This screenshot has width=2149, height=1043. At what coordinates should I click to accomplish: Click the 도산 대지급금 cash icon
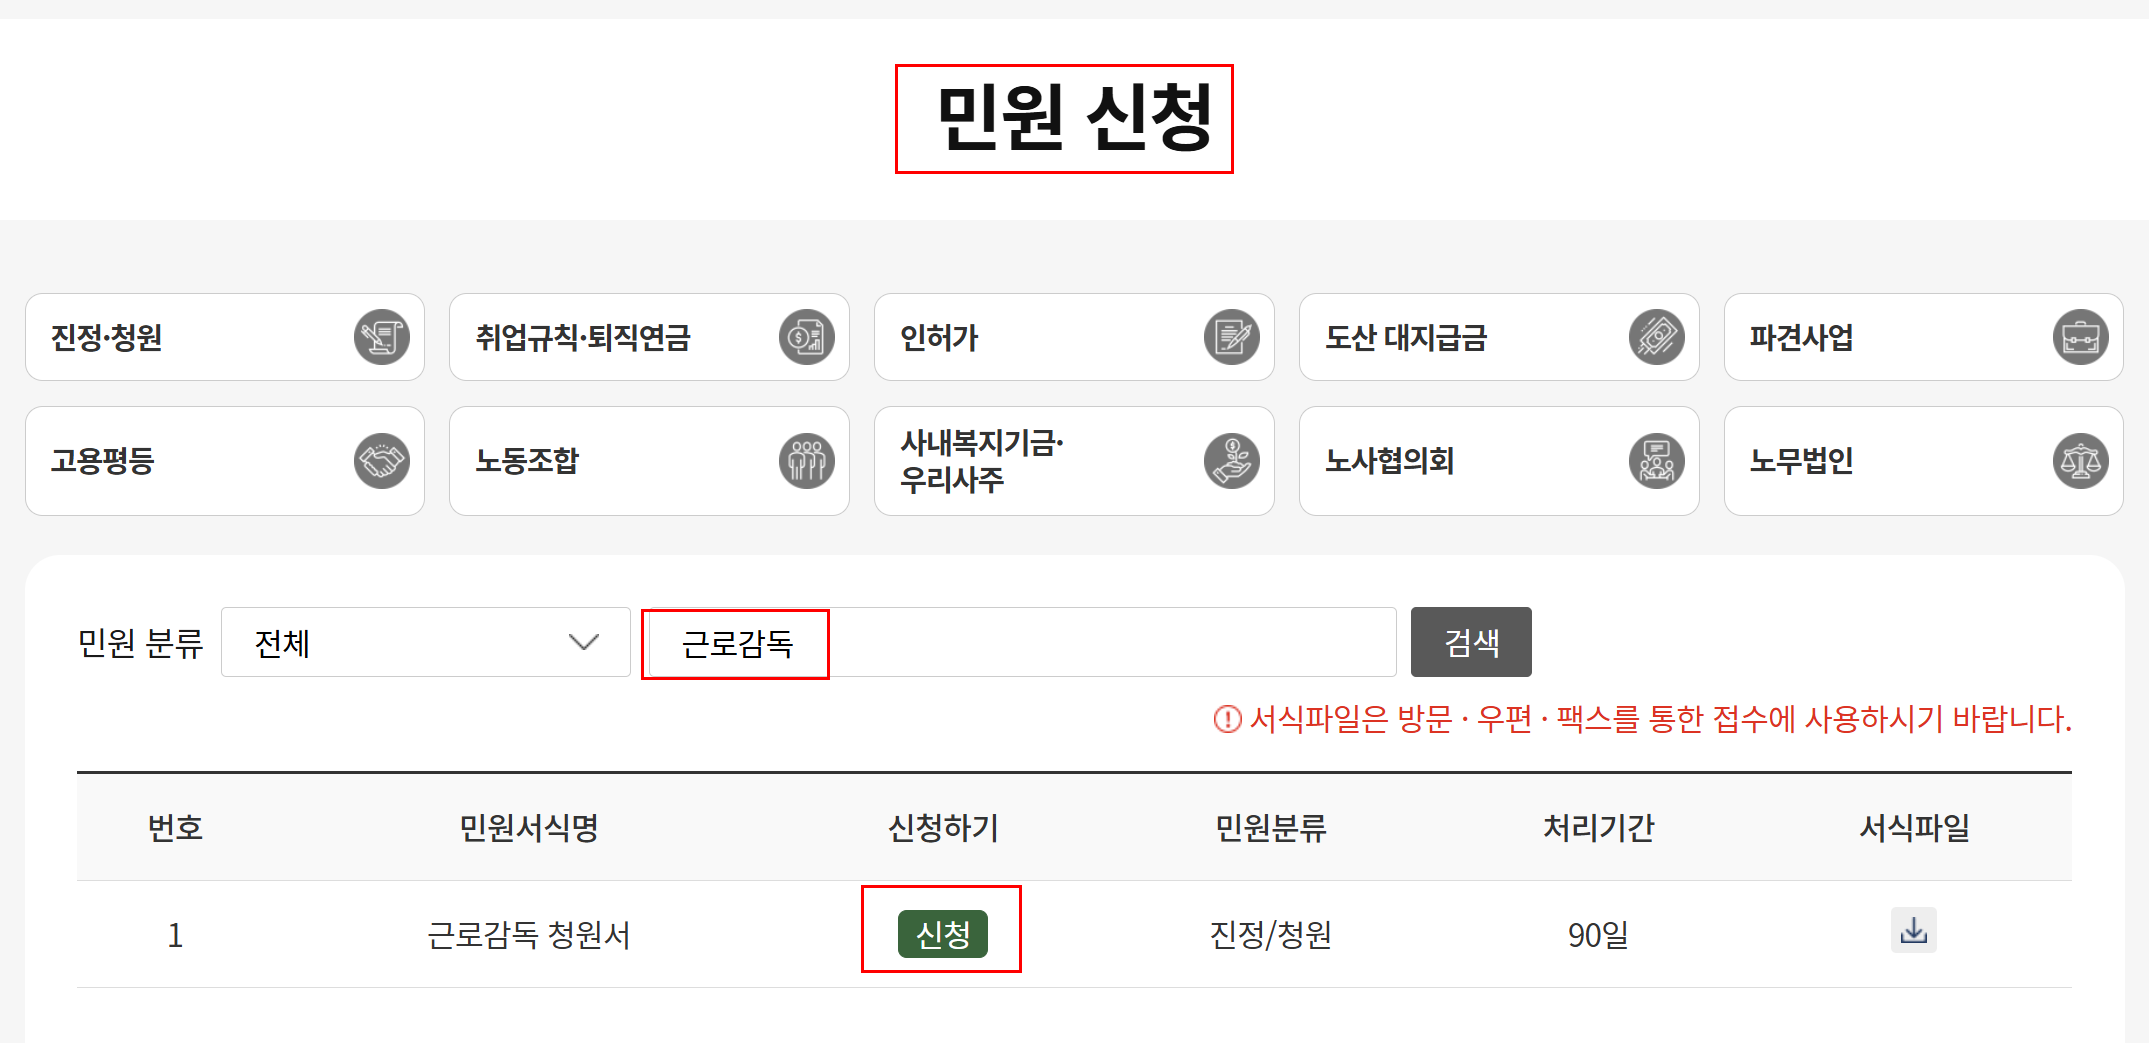tap(1656, 337)
